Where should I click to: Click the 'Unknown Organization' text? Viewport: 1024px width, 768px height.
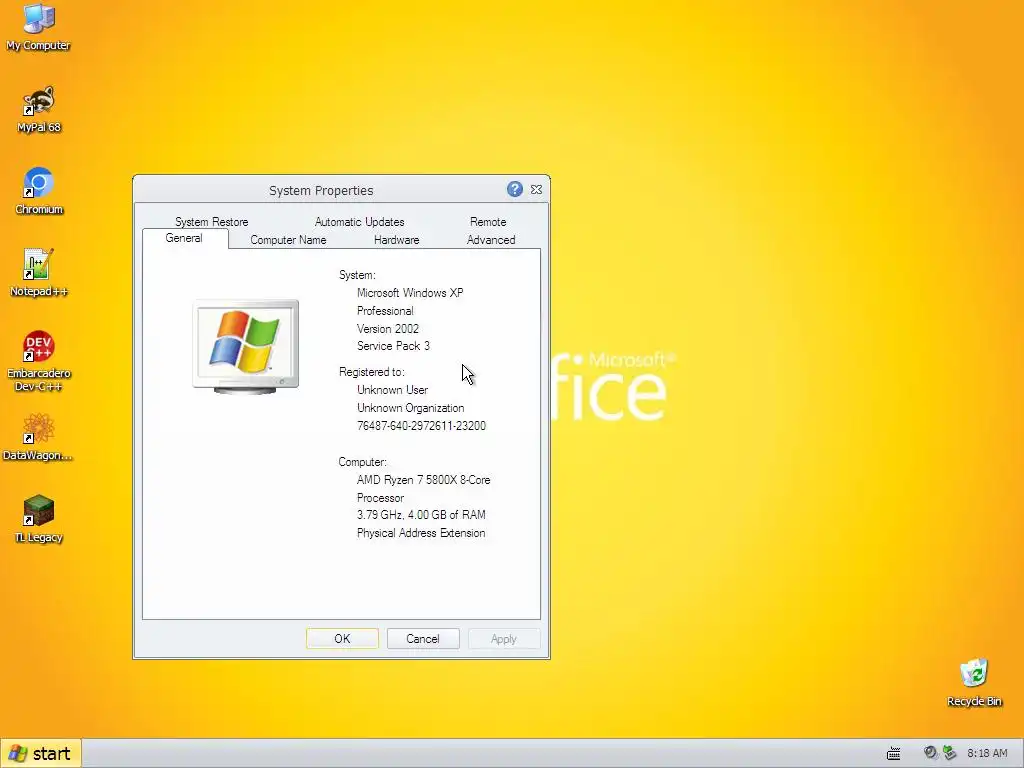(411, 408)
